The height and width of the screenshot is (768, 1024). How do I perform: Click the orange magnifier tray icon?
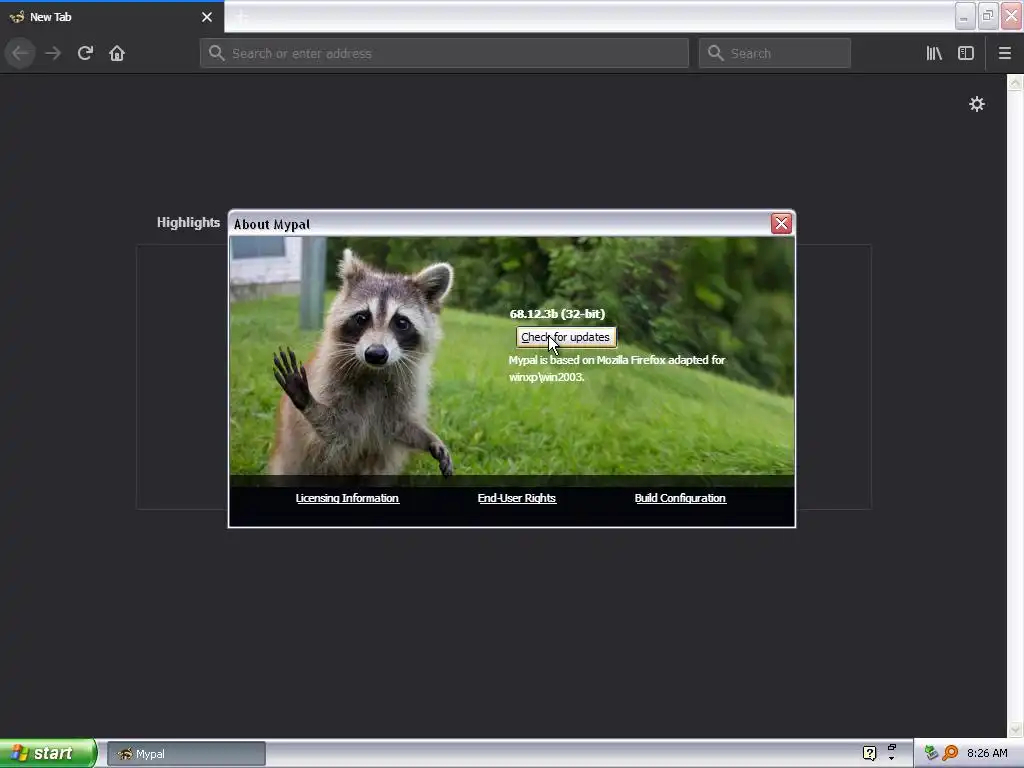pos(950,753)
